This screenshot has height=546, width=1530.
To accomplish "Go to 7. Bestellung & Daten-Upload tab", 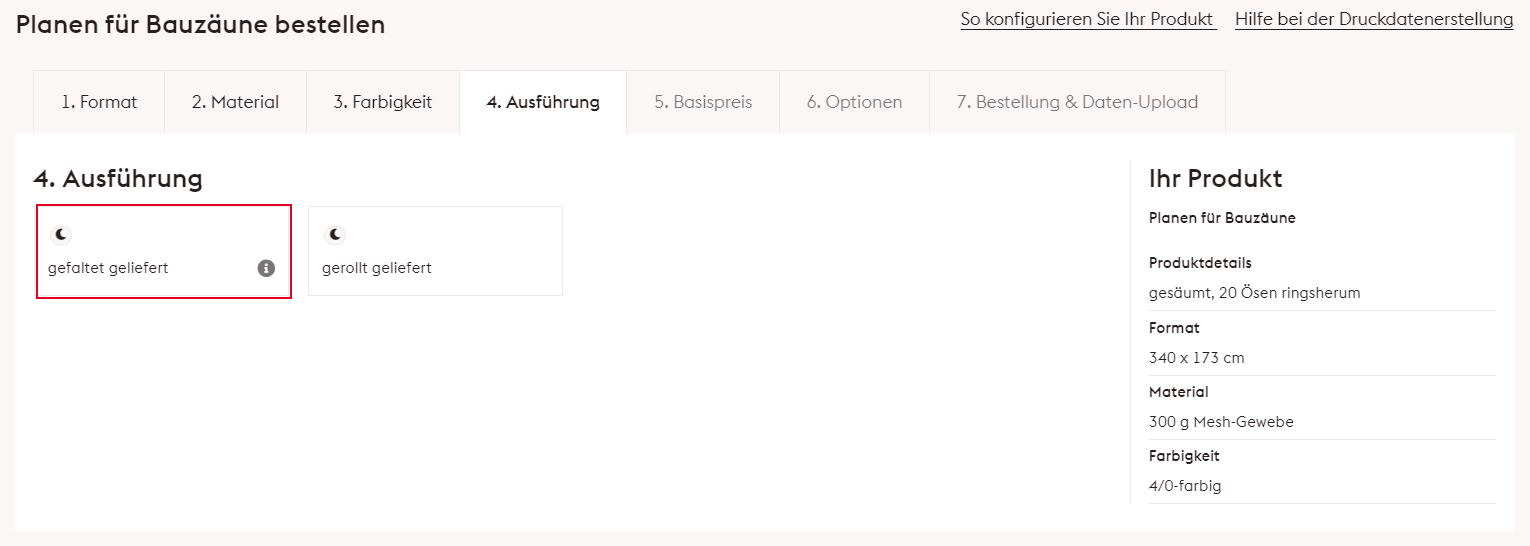I will [x=1077, y=102].
